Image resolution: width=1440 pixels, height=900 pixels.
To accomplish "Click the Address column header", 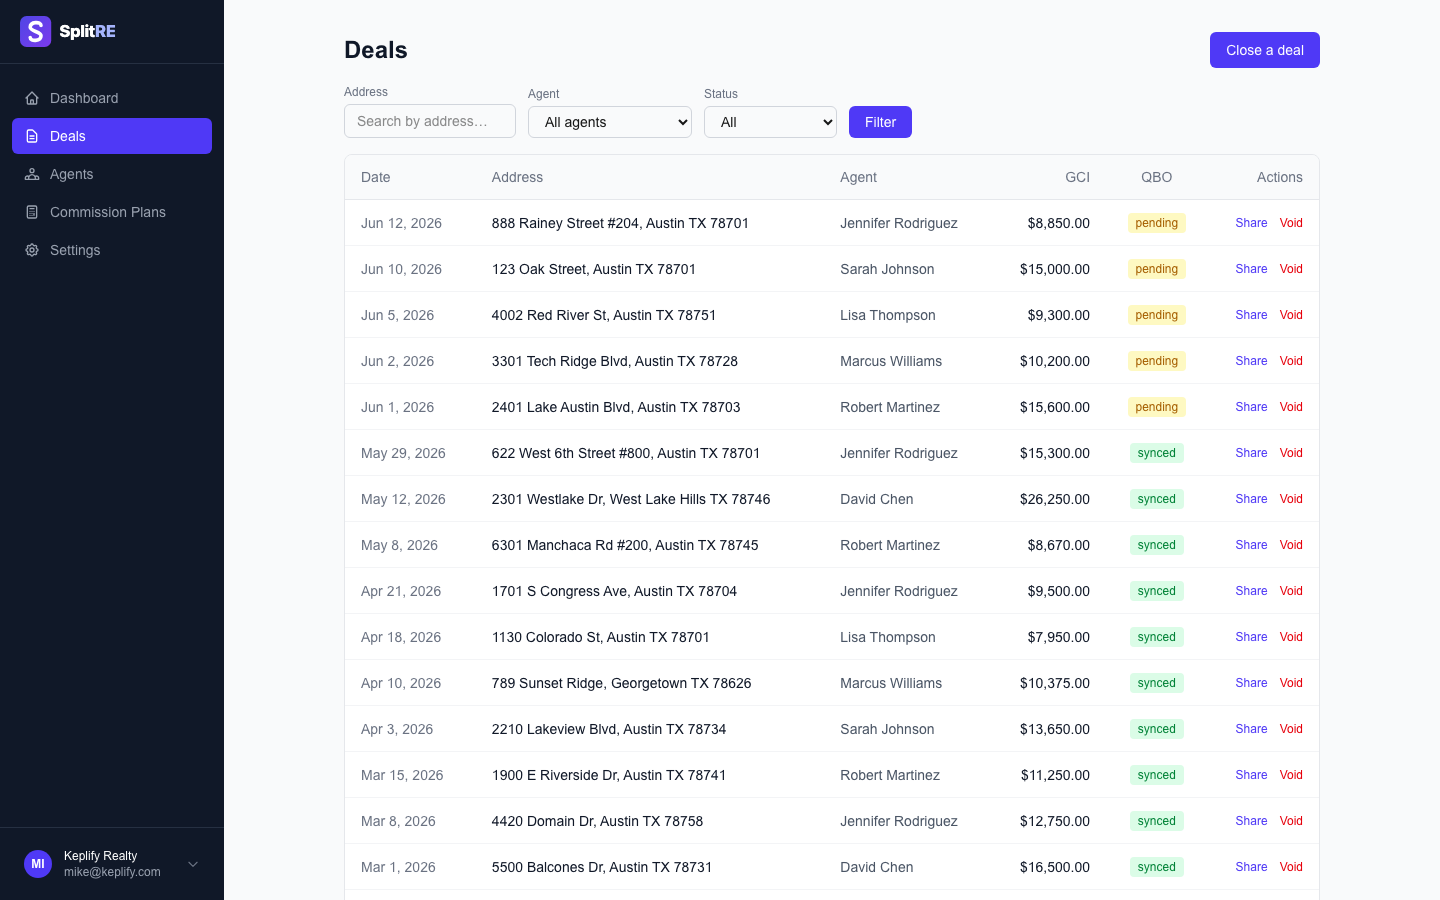I will point(517,177).
